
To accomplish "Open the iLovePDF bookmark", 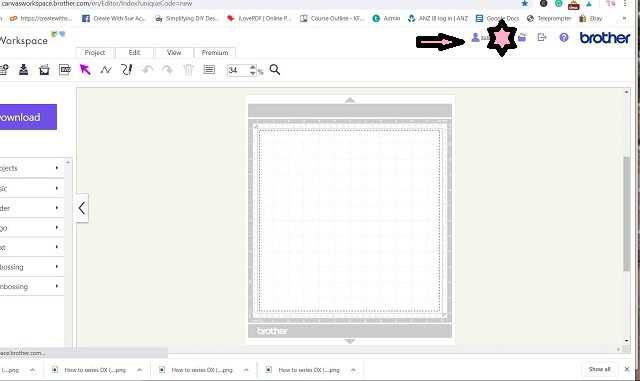I will (259, 18).
